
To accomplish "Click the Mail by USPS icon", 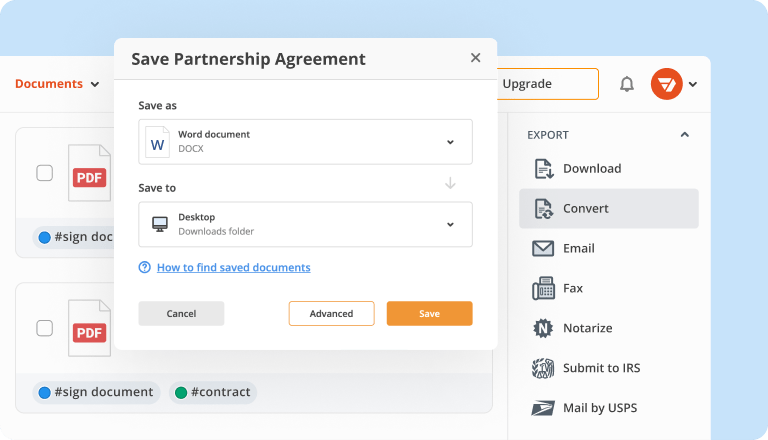I will [x=544, y=408].
